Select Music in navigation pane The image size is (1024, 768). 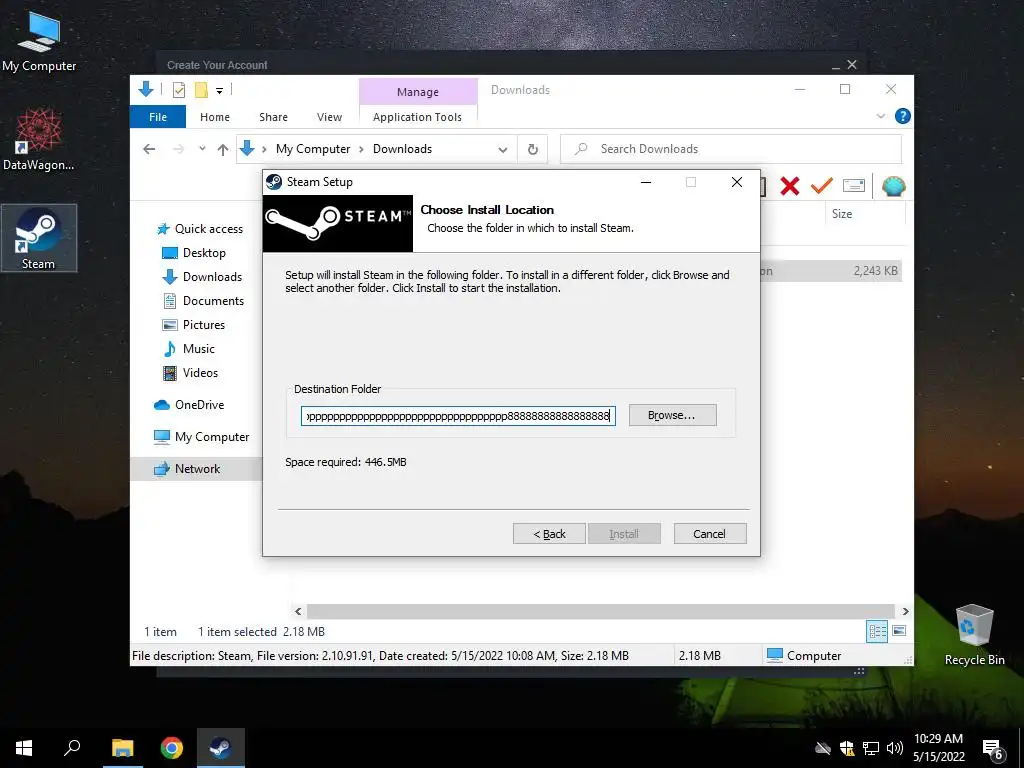pos(188,349)
